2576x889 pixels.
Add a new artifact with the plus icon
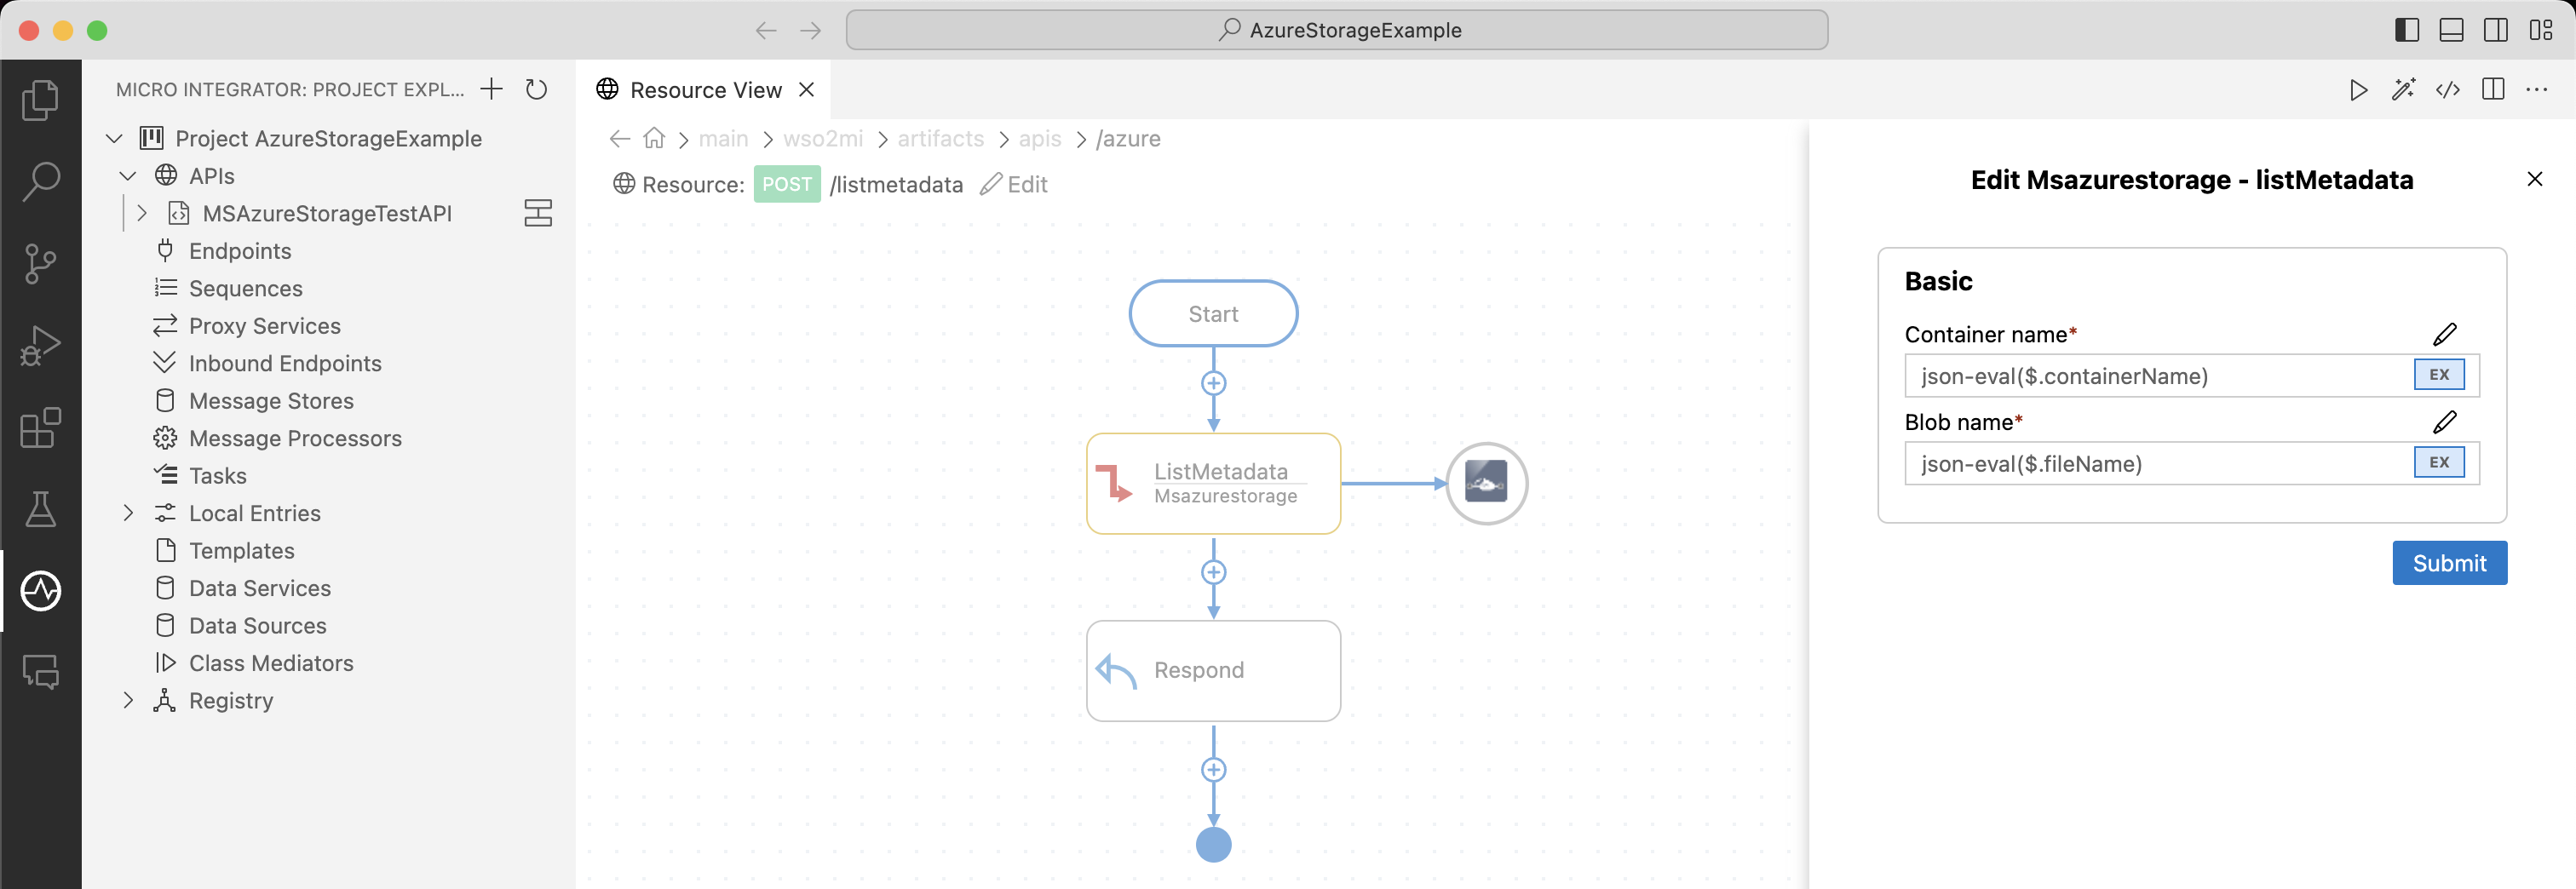(491, 89)
